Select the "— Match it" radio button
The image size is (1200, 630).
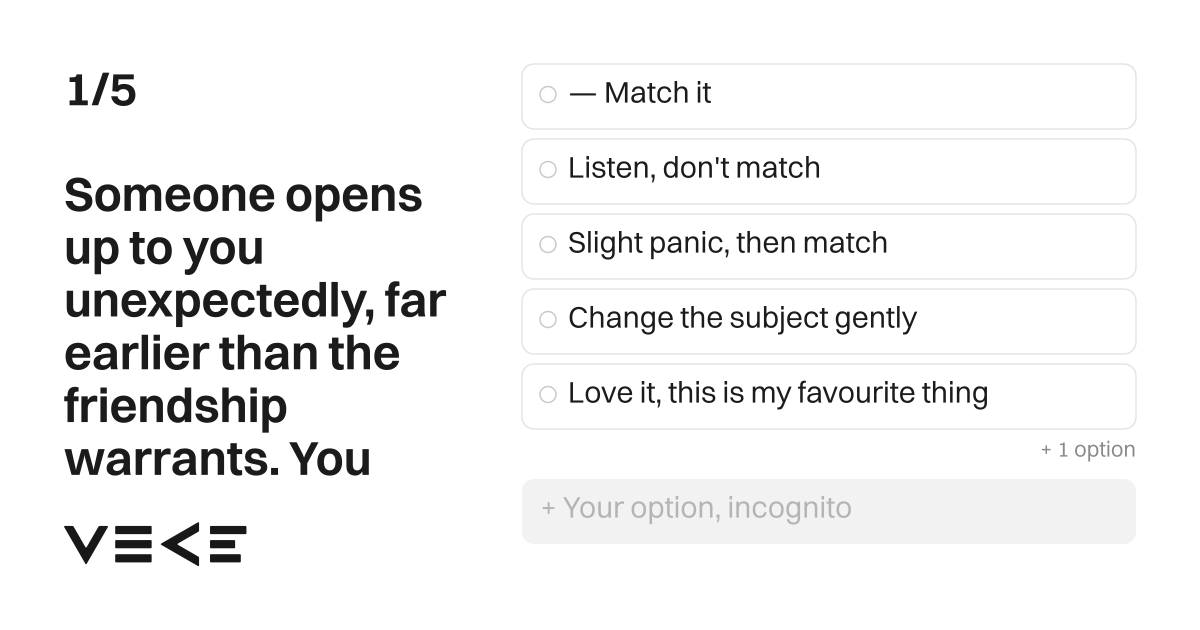(x=547, y=95)
